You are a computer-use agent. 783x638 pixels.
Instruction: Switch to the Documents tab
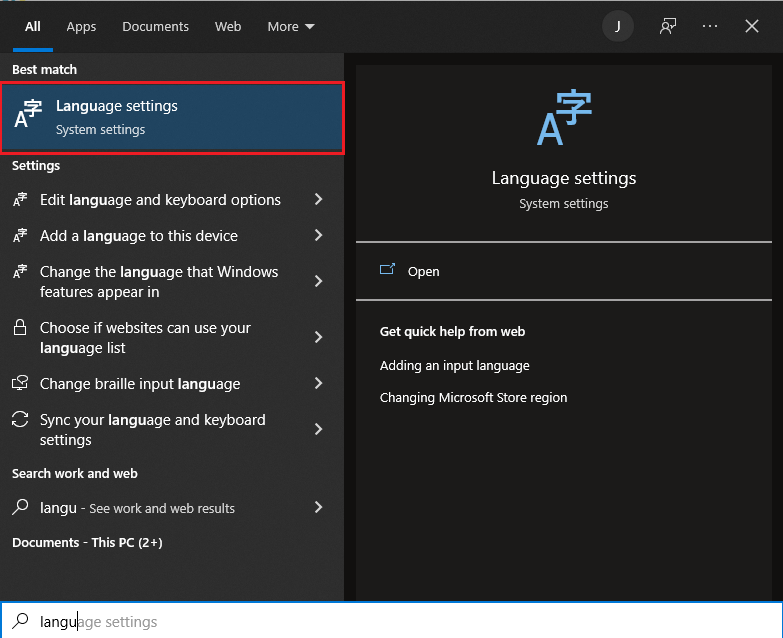[155, 26]
